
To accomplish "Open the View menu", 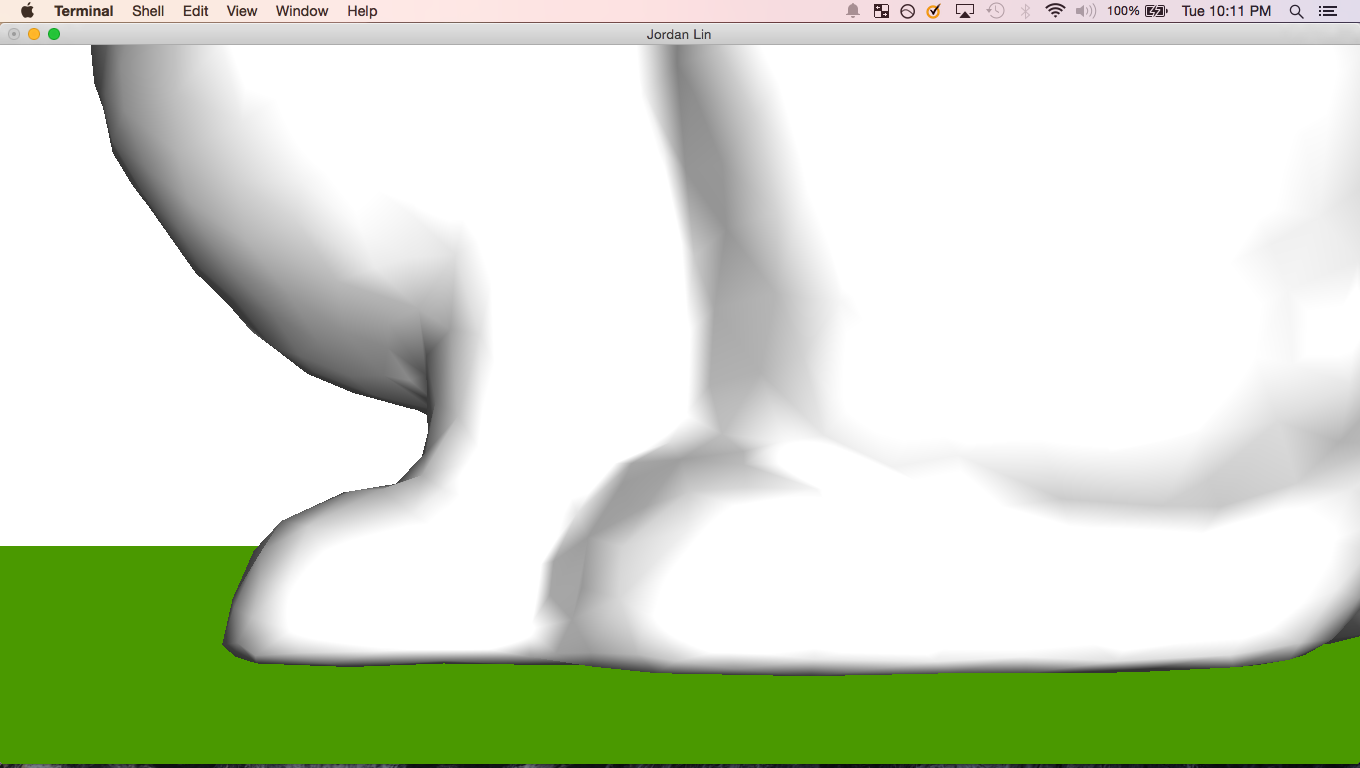I will point(242,11).
